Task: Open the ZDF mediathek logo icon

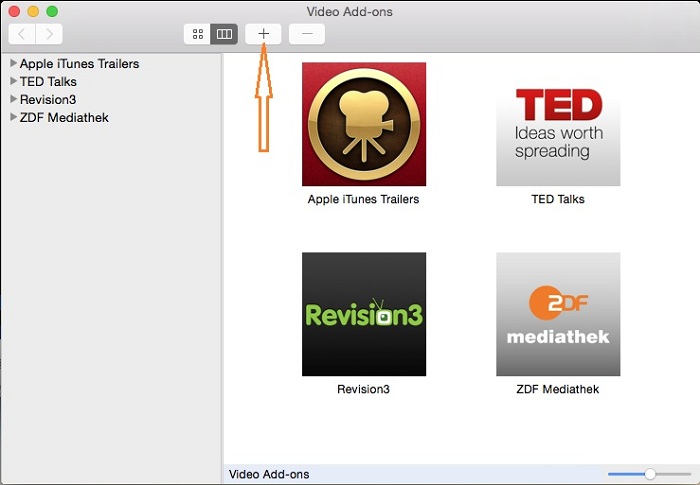Action: click(x=558, y=314)
